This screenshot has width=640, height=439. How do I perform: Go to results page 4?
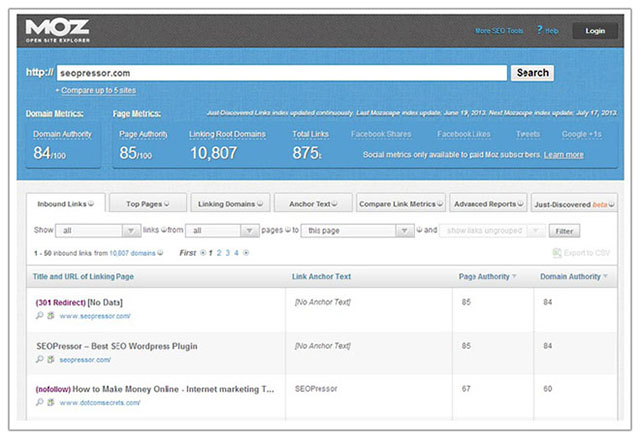pos(236,253)
